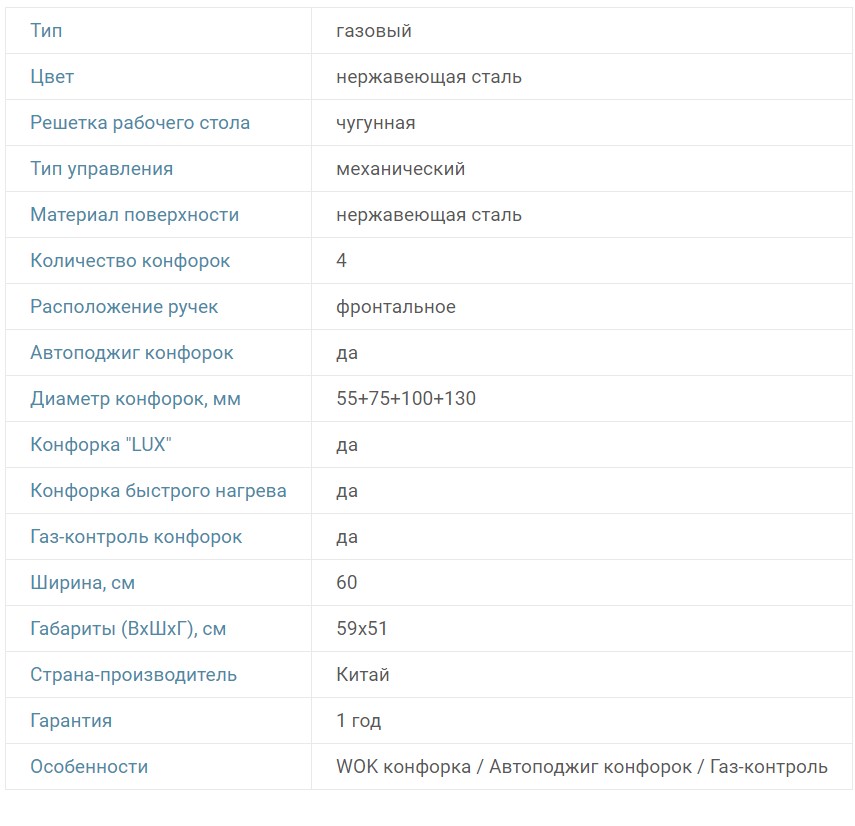Viewport: 855px width, 826px height.
Task: Click the "Гарантия" label
Action: tap(71, 721)
